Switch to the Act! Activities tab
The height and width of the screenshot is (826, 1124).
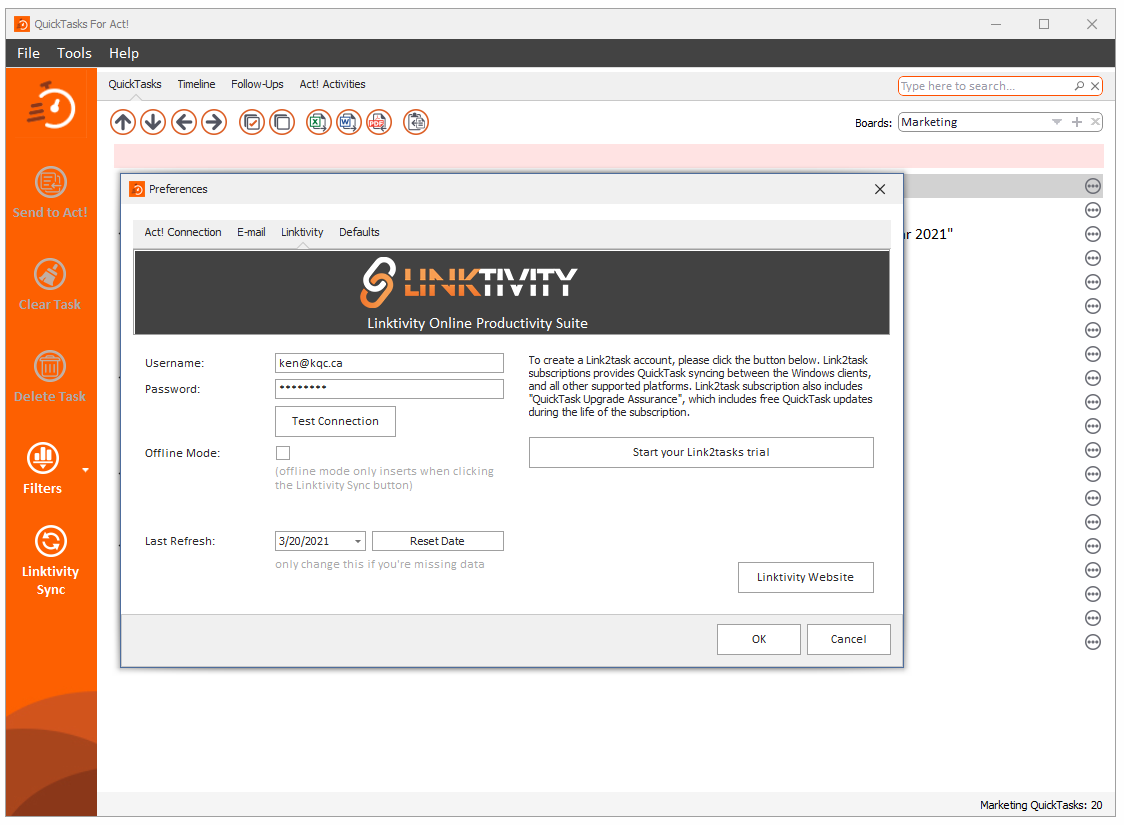[x=333, y=84]
